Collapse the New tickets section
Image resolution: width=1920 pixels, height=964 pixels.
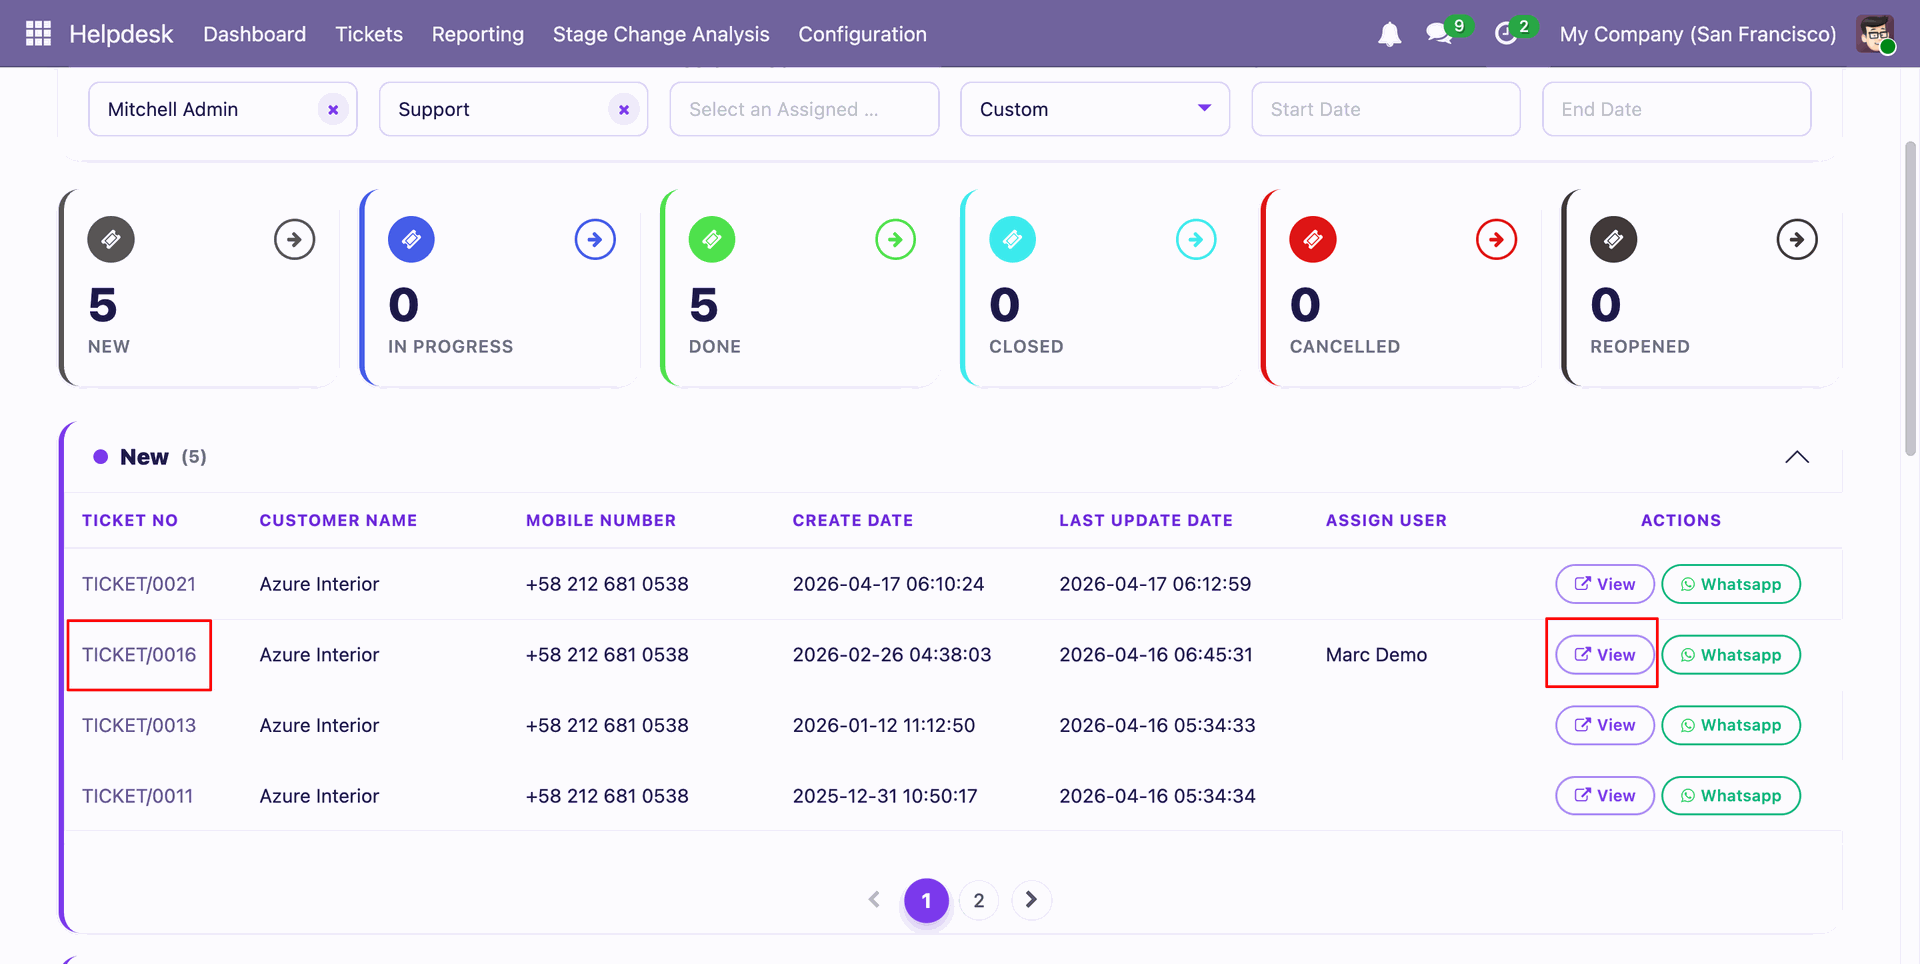pyautogui.click(x=1797, y=457)
